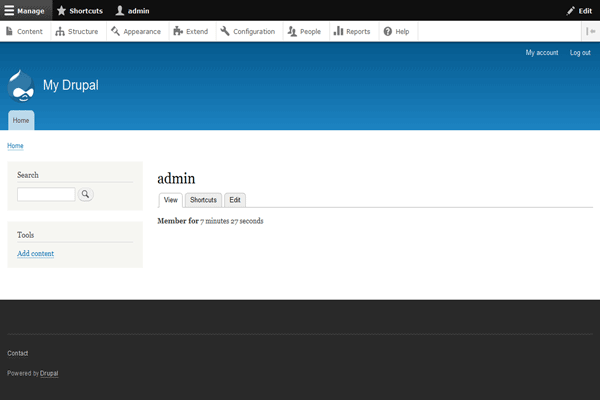Click the Manage hamburger menu icon

click(10, 10)
